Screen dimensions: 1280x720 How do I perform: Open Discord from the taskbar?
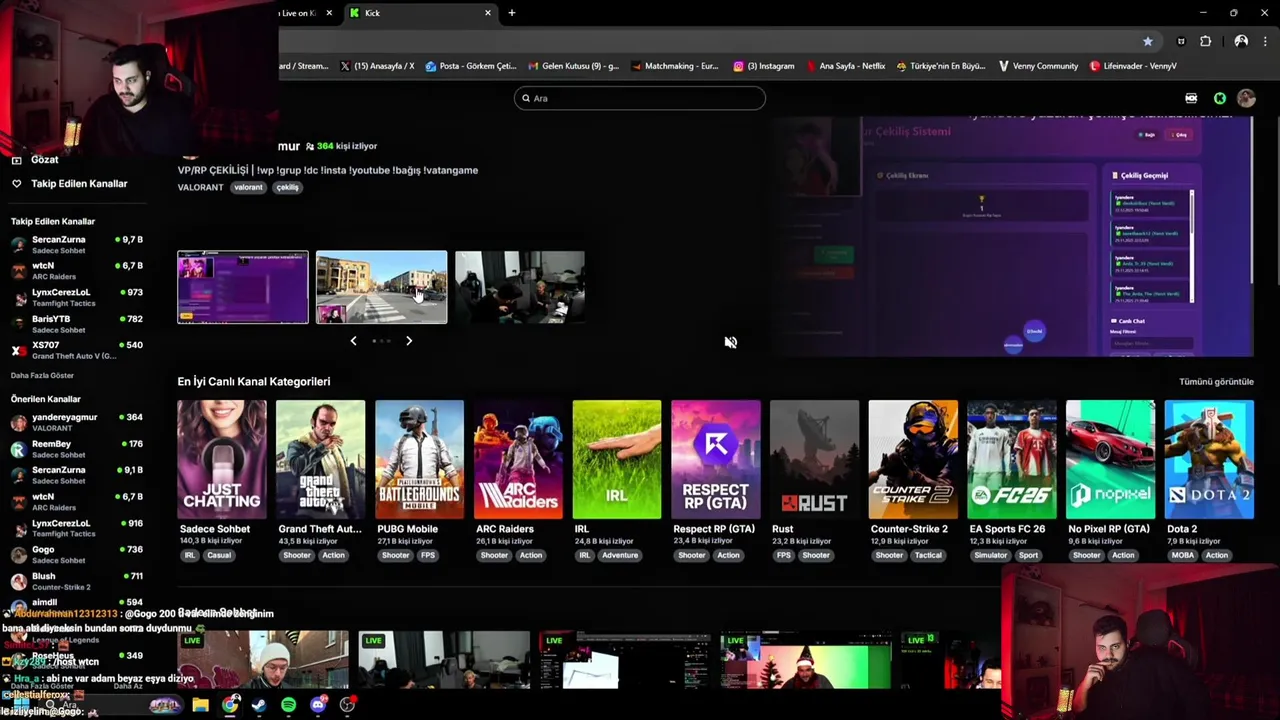[x=318, y=705]
